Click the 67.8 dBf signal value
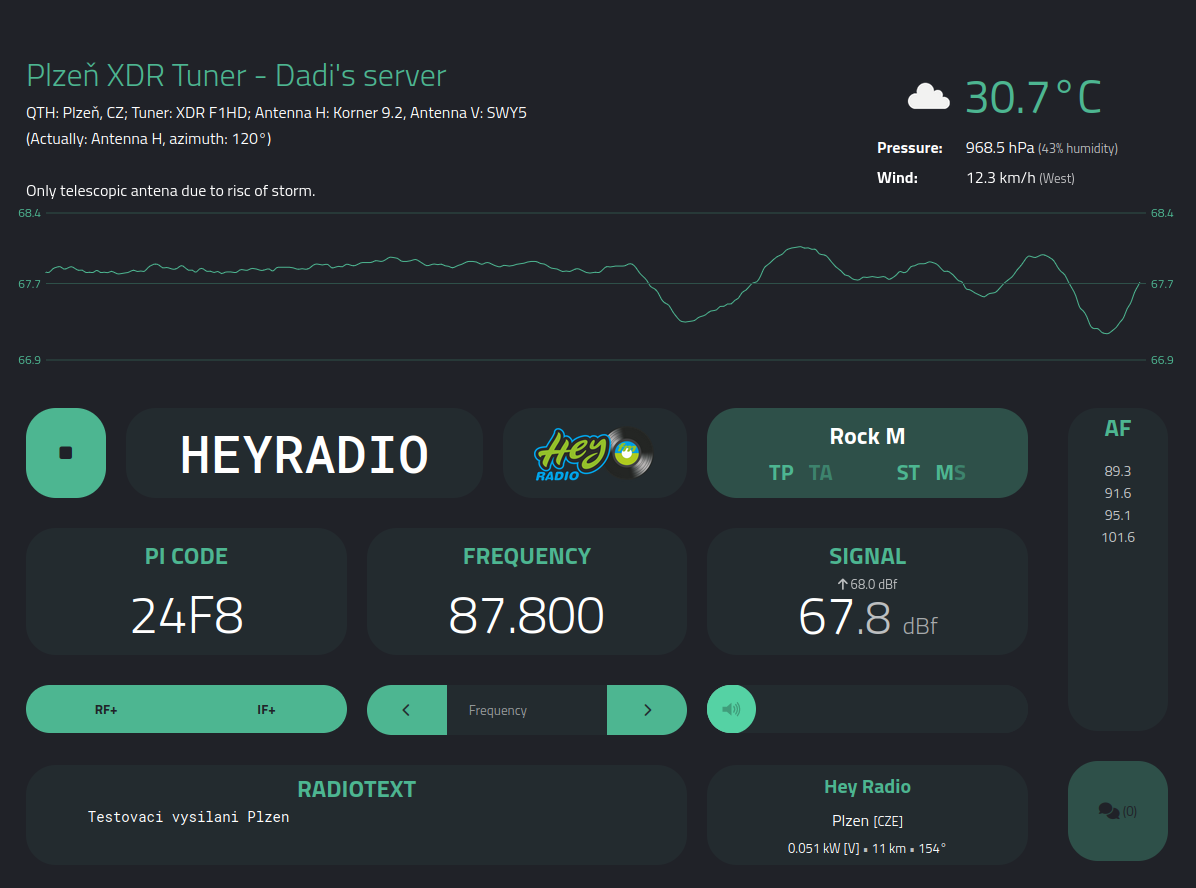This screenshot has height=888, width=1196. coord(868,617)
